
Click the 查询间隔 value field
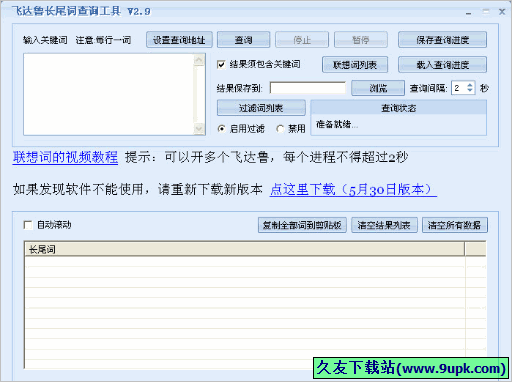459,88
